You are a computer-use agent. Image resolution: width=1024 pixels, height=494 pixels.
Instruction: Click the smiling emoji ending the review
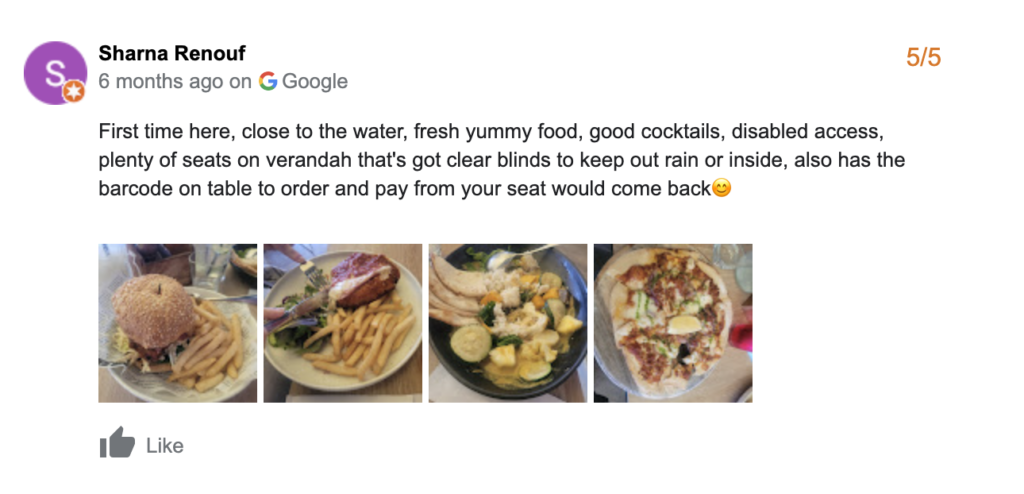(721, 187)
